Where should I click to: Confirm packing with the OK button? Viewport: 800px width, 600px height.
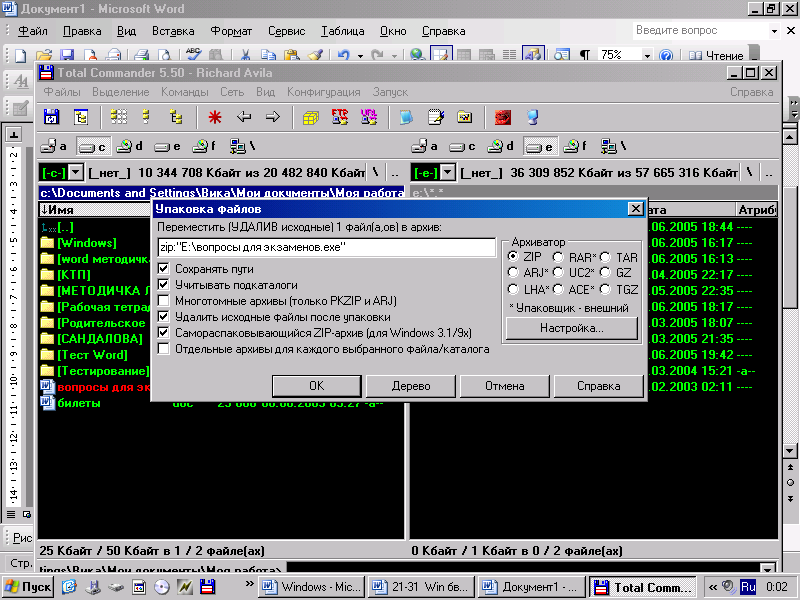(316, 386)
